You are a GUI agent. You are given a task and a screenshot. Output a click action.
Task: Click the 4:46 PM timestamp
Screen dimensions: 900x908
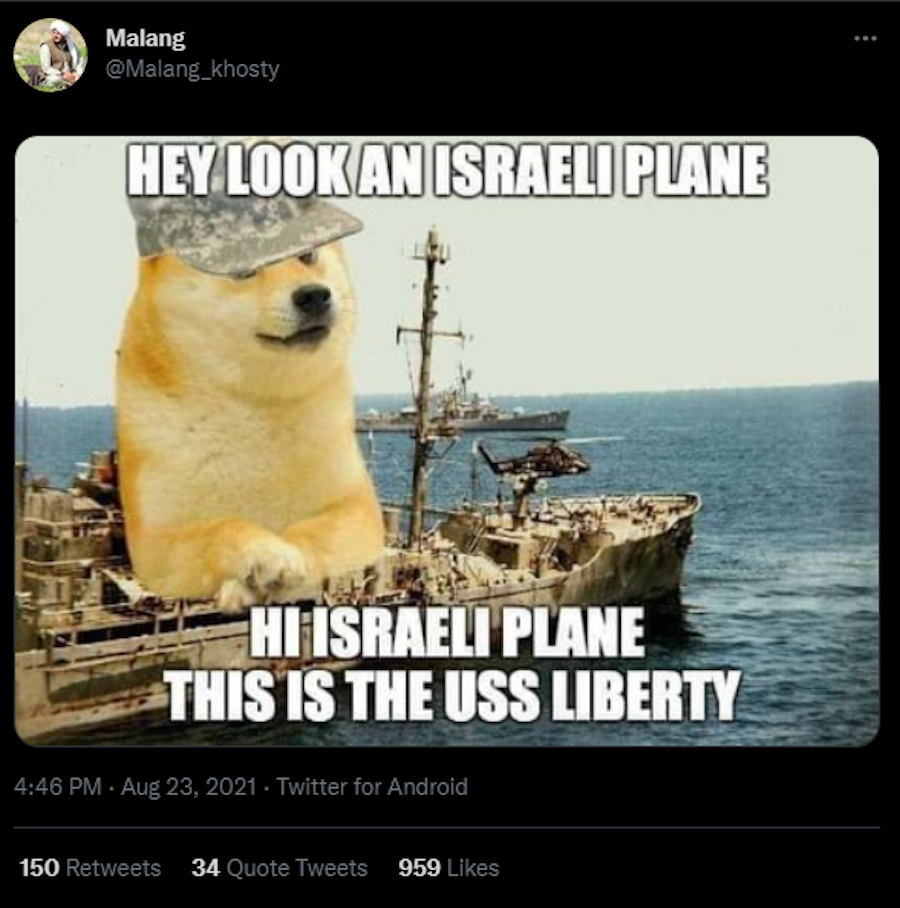coord(57,787)
